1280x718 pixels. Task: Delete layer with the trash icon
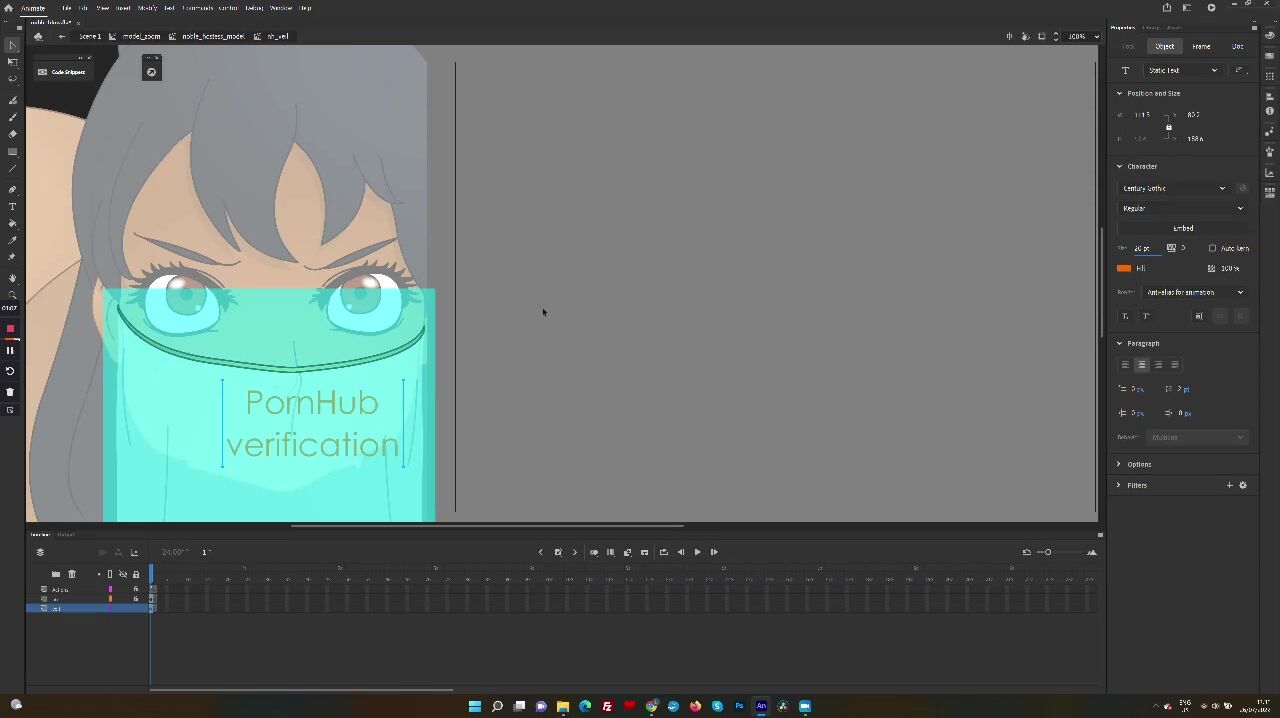(x=72, y=574)
